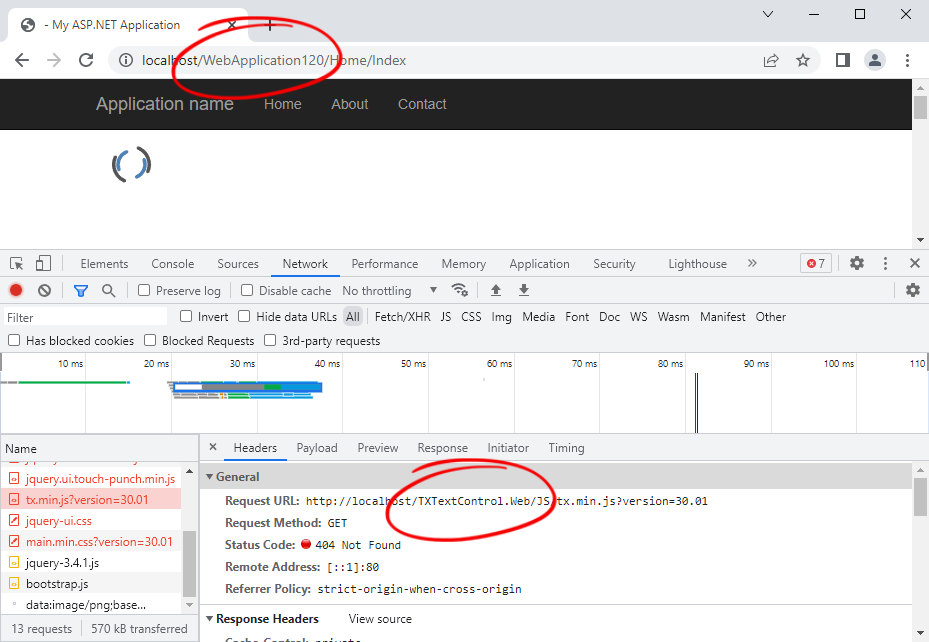Image resolution: width=929 pixels, height=642 pixels.
Task: Reload the page with refresh icon
Action: 87,60
